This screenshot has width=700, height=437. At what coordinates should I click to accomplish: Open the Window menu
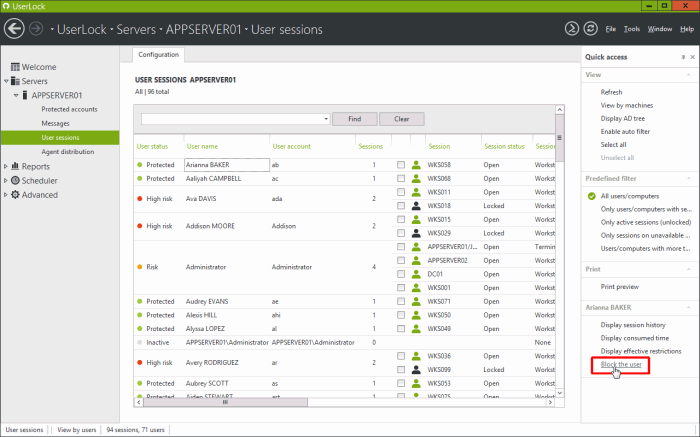pyautogui.click(x=660, y=29)
